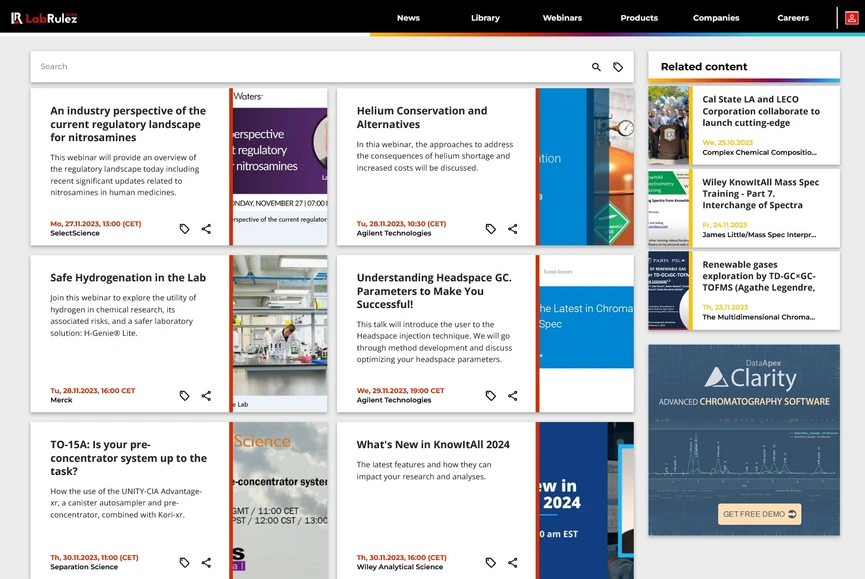Image resolution: width=865 pixels, height=579 pixels.
Task: Share the What's New in KnowItAll card
Action: click(512, 562)
